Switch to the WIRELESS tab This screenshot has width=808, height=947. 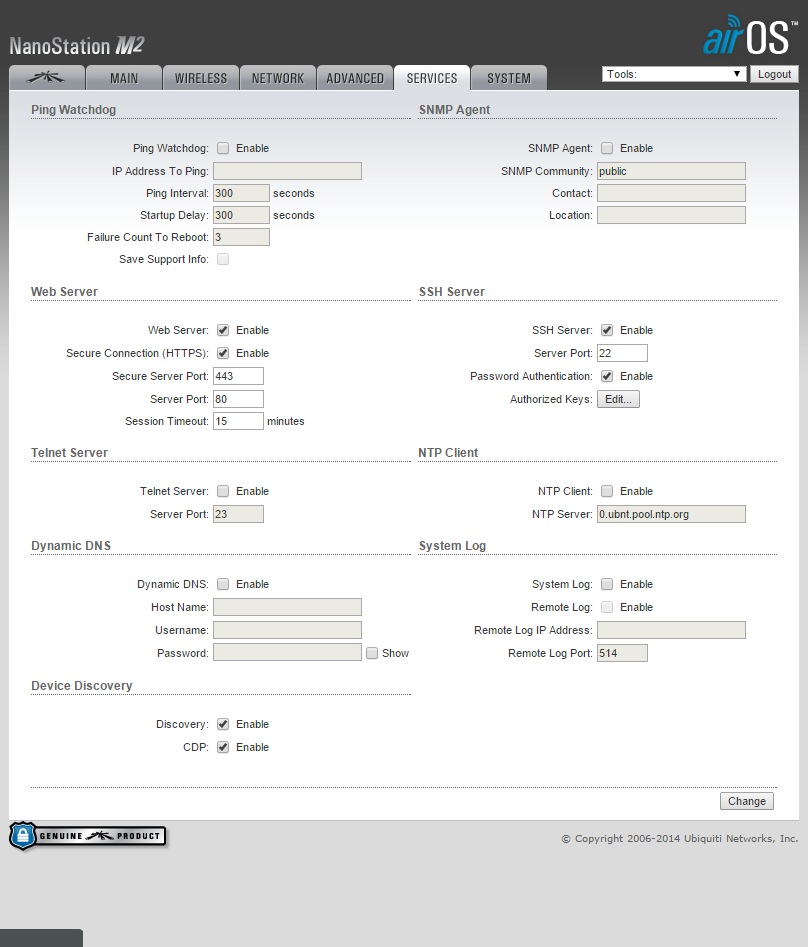200,78
